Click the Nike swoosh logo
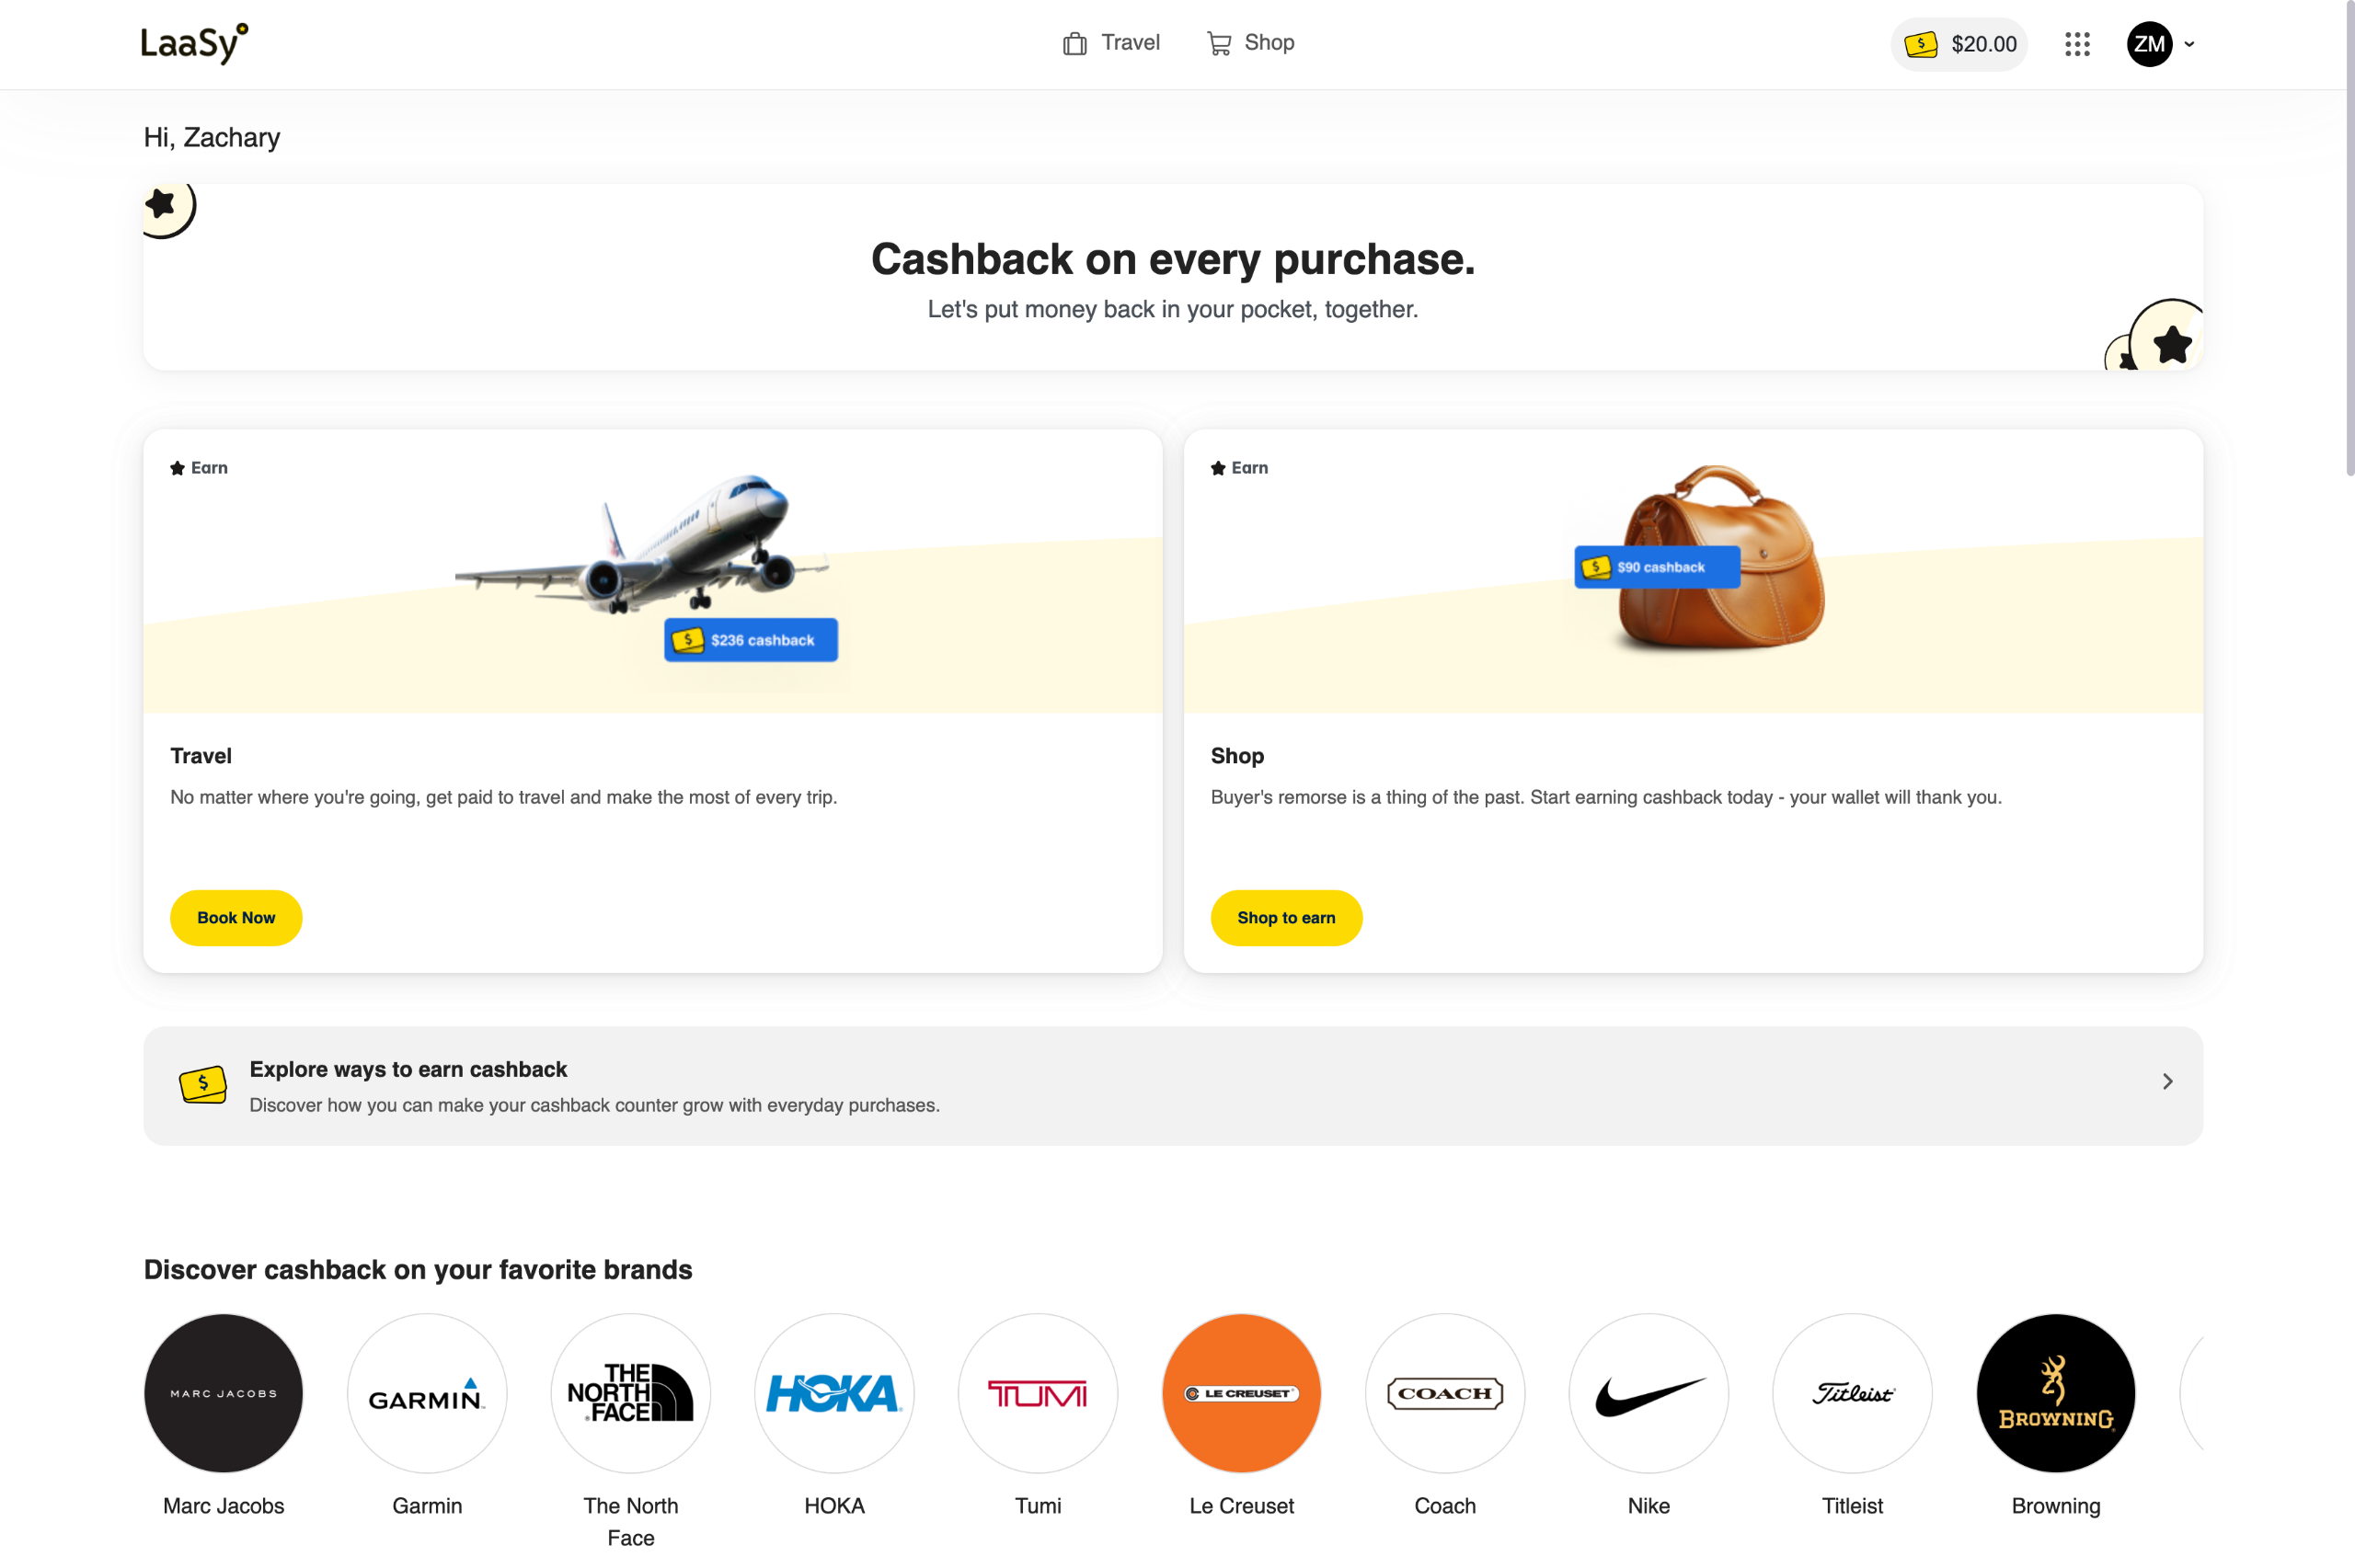Image resolution: width=2355 pixels, height=1568 pixels. click(x=1648, y=1392)
